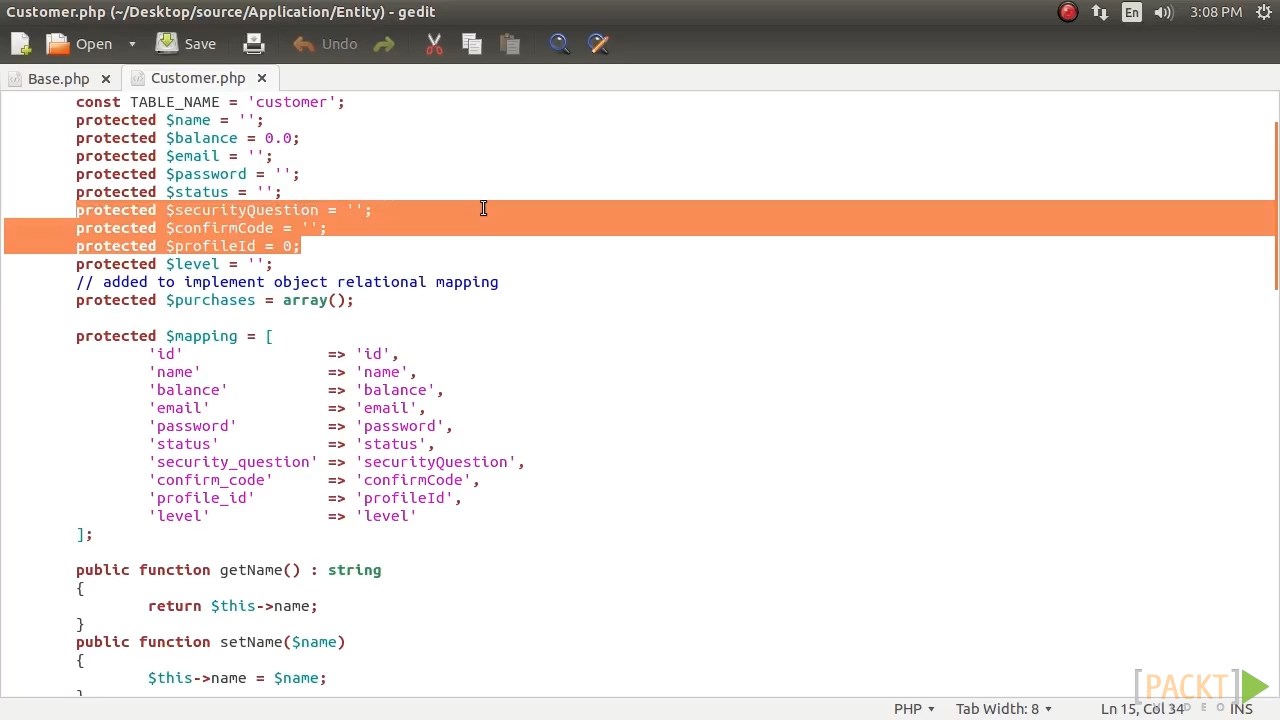Open the PHP language selector
The image size is (1280, 720).
[914, 708]
